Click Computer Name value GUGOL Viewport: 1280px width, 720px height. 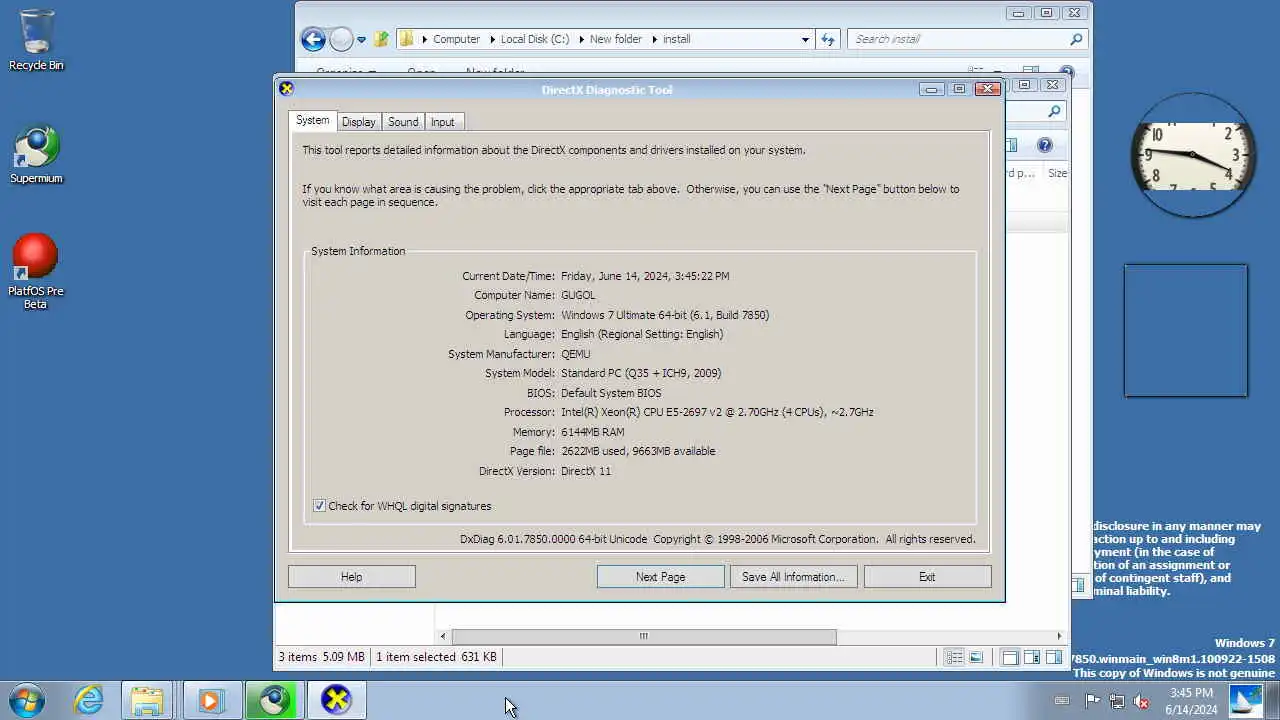(578, 295)
